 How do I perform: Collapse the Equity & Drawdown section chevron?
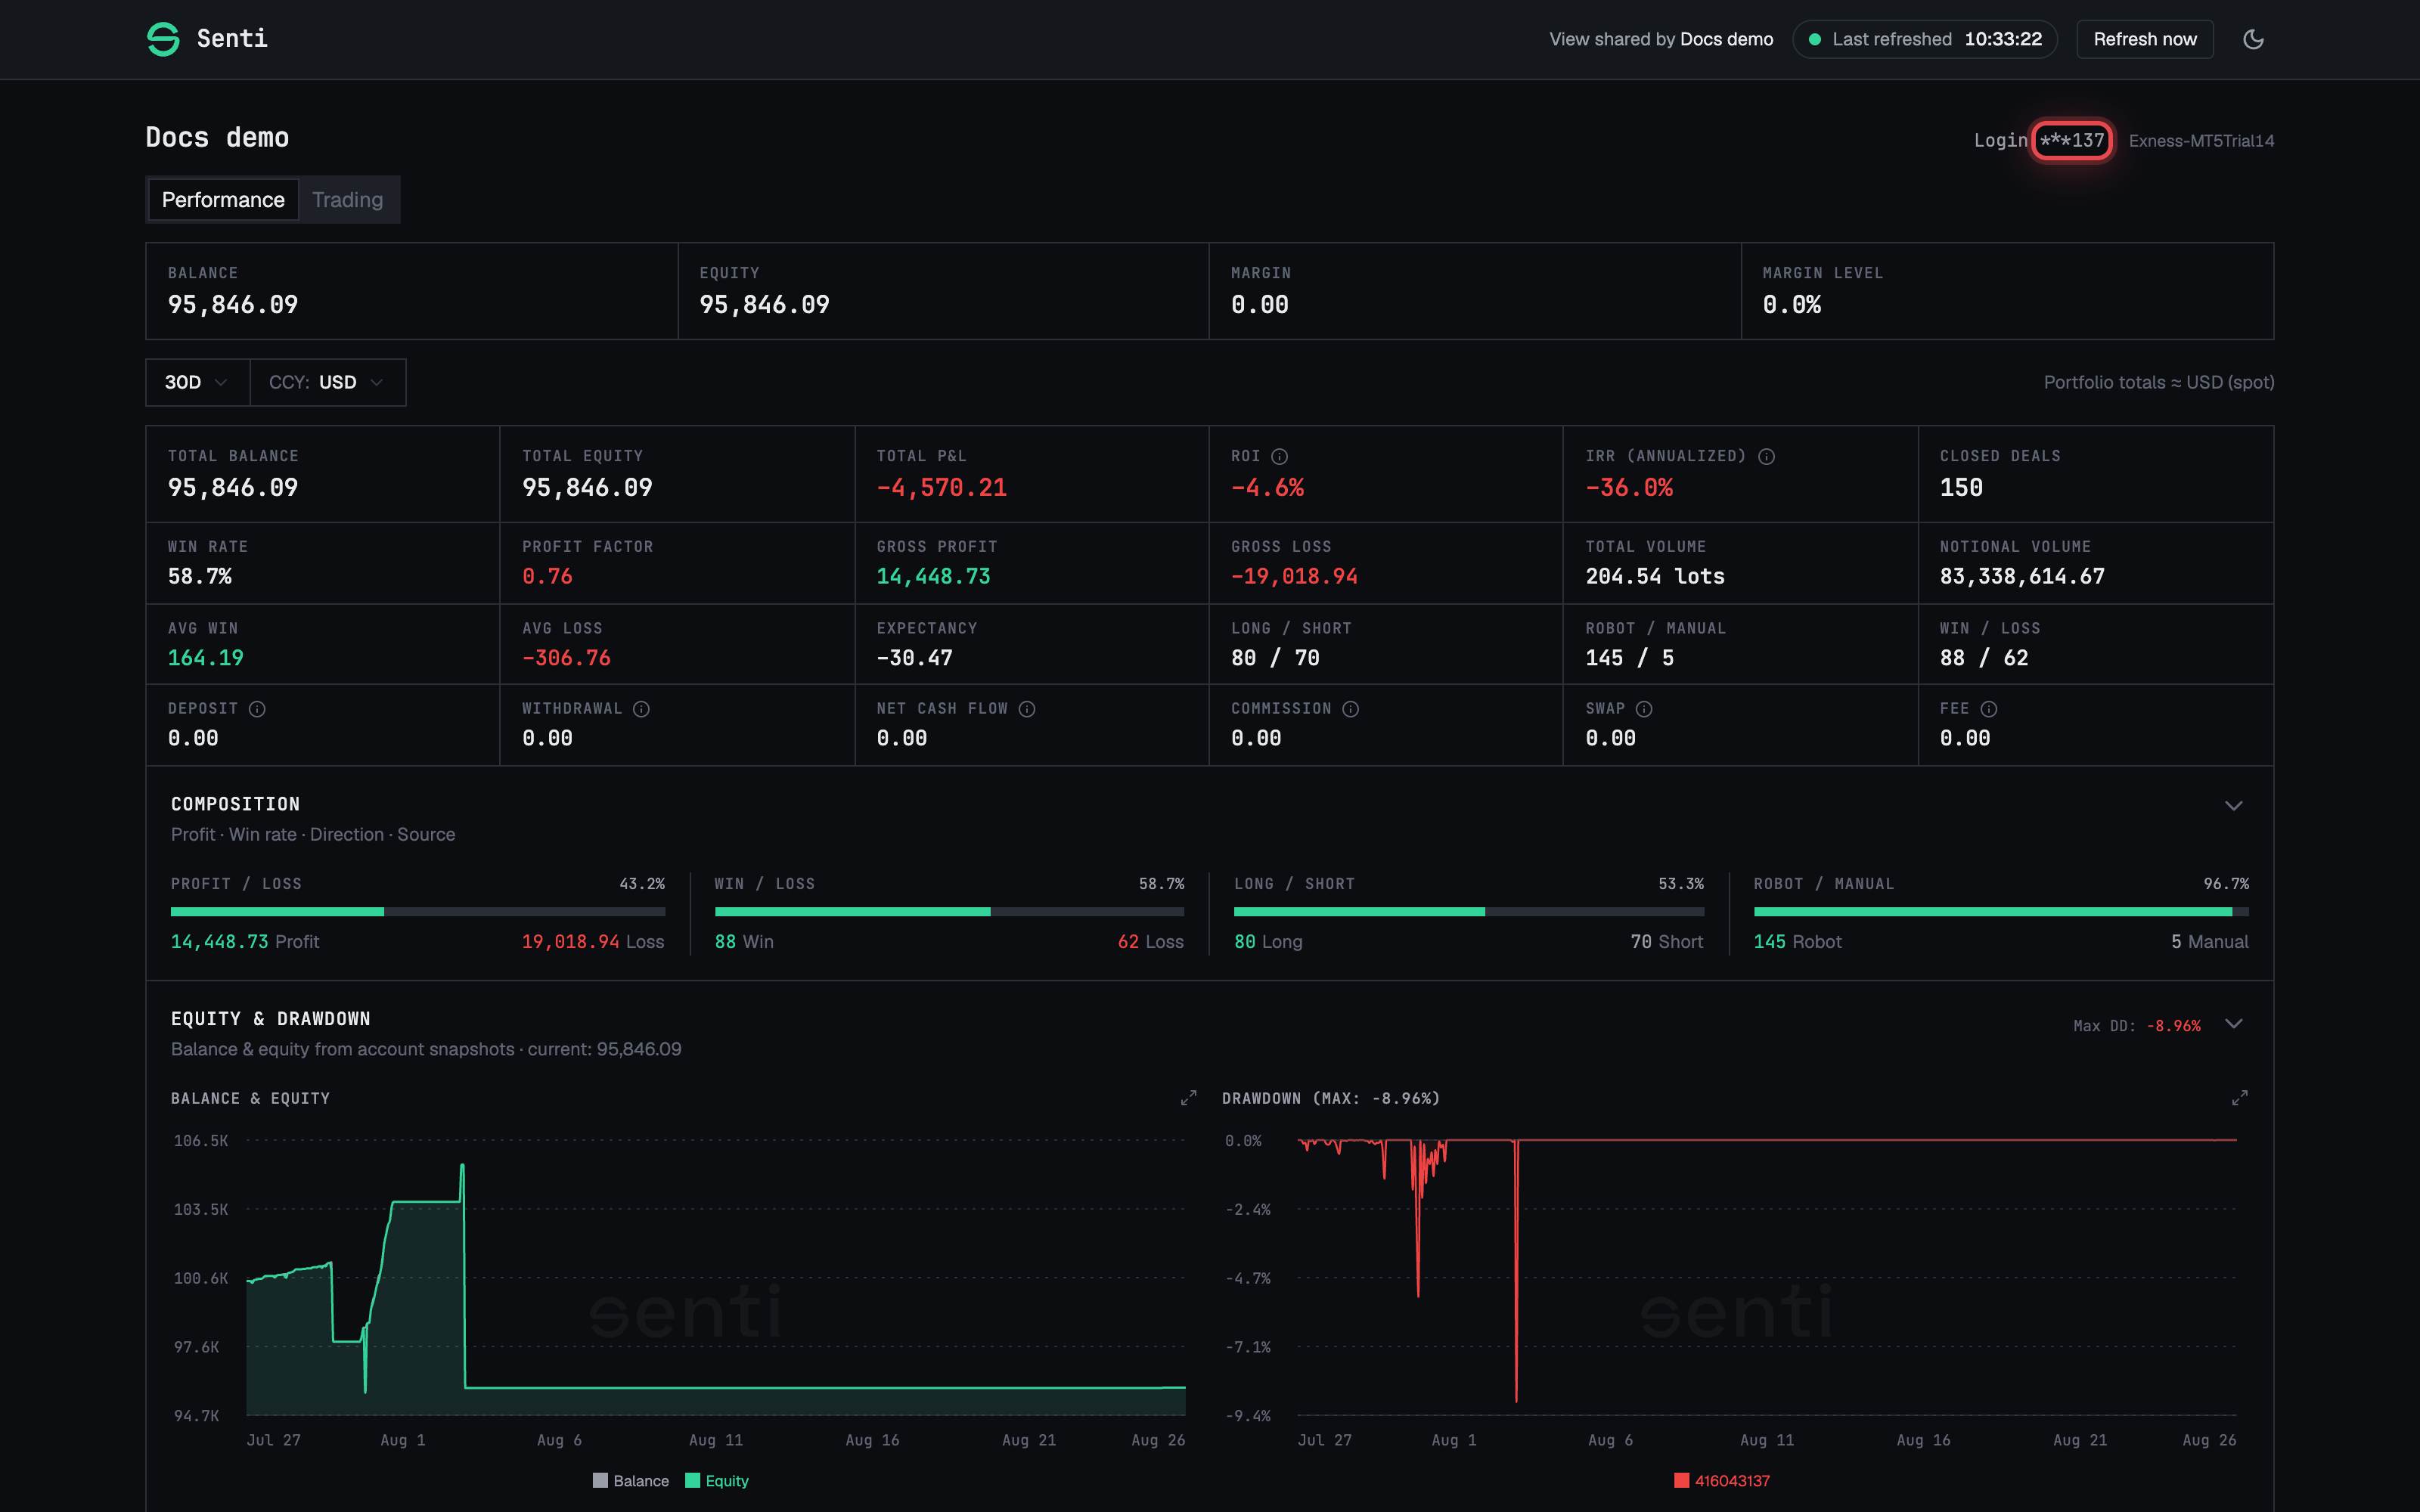click(x=2233, y=1024)
